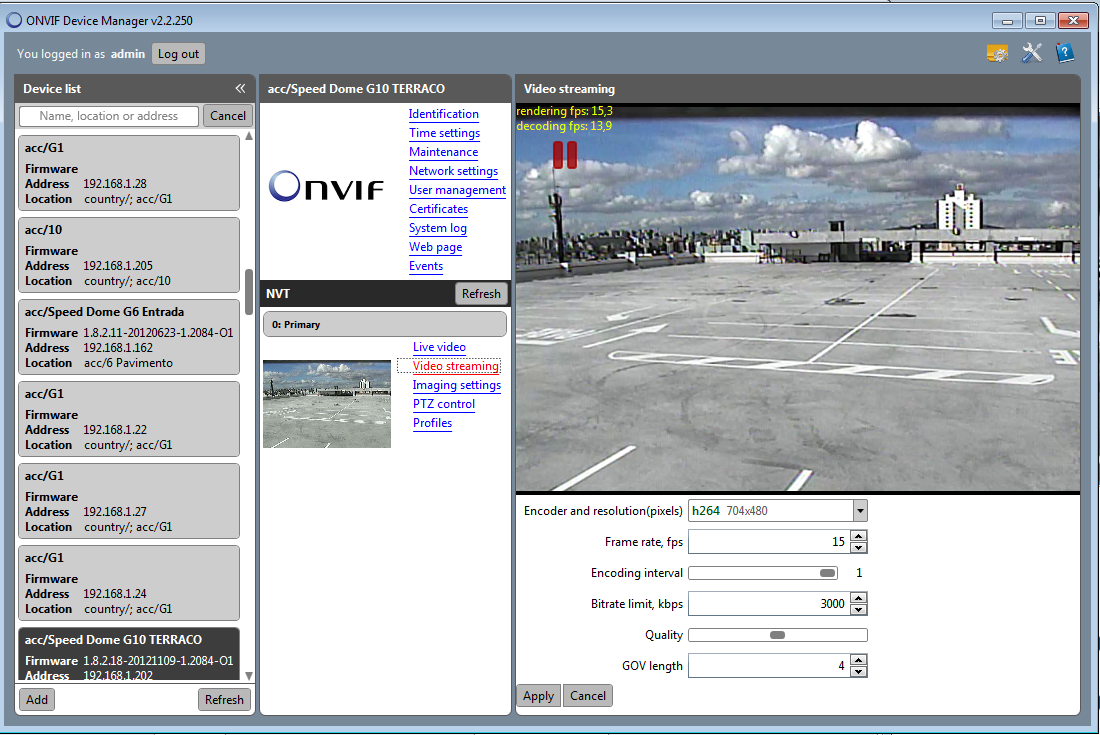Screen dimensions: 1100x735
Task: Expand the 0: Primary profile bar
Action: click(x=384, y=324)
